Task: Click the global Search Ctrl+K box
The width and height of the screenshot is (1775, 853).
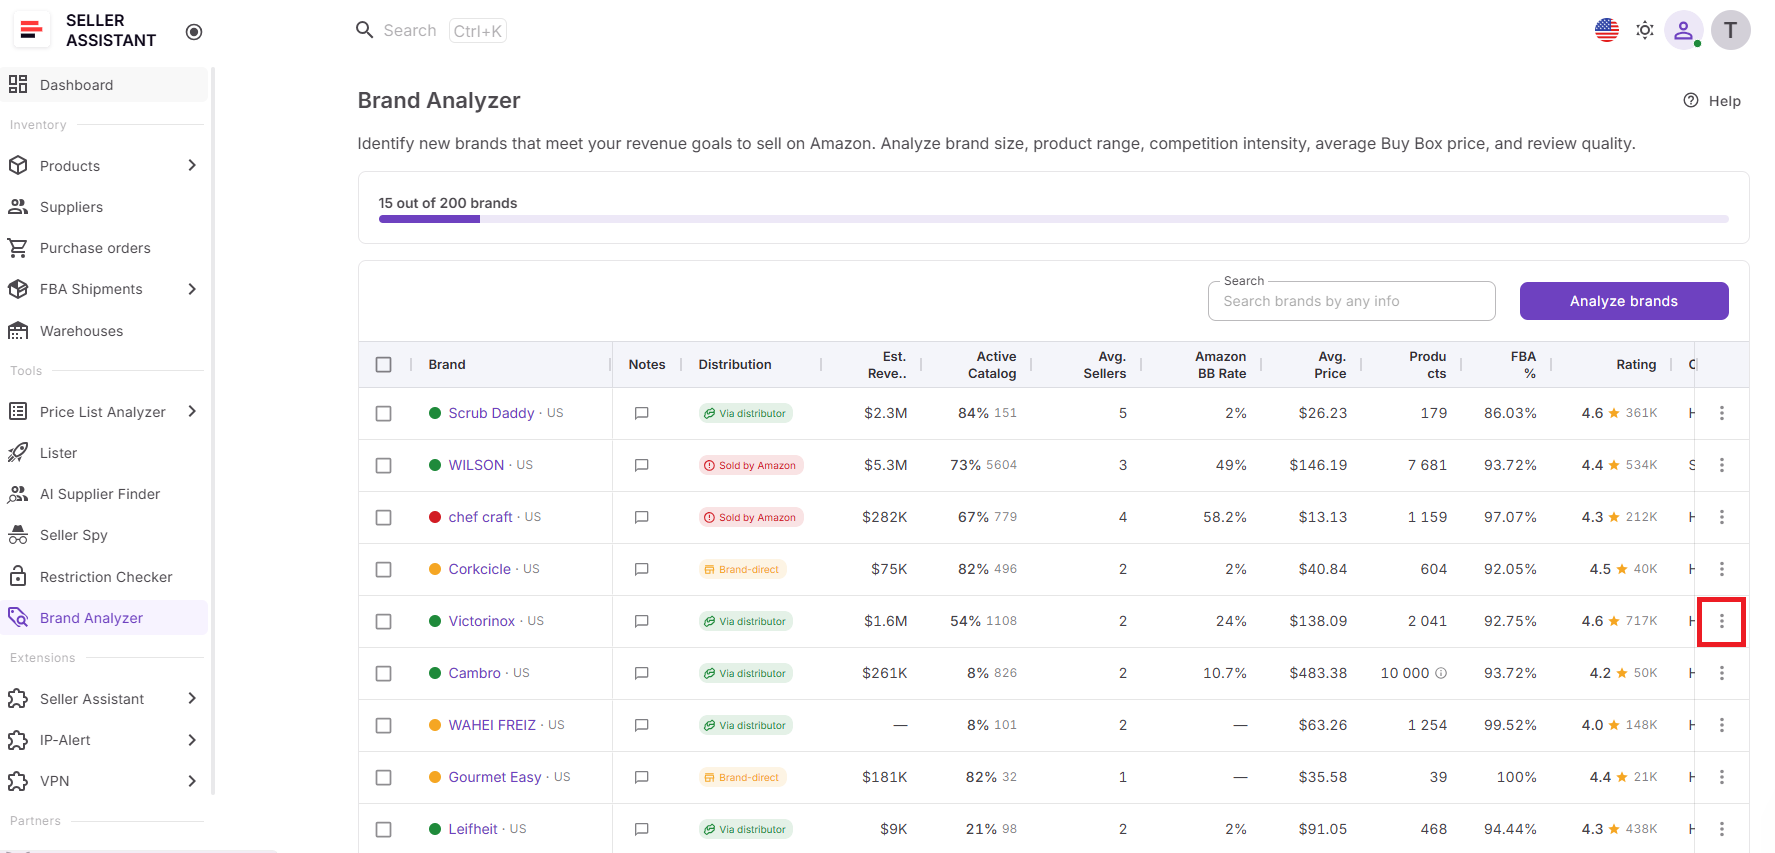Action: (x=431, y=31)
